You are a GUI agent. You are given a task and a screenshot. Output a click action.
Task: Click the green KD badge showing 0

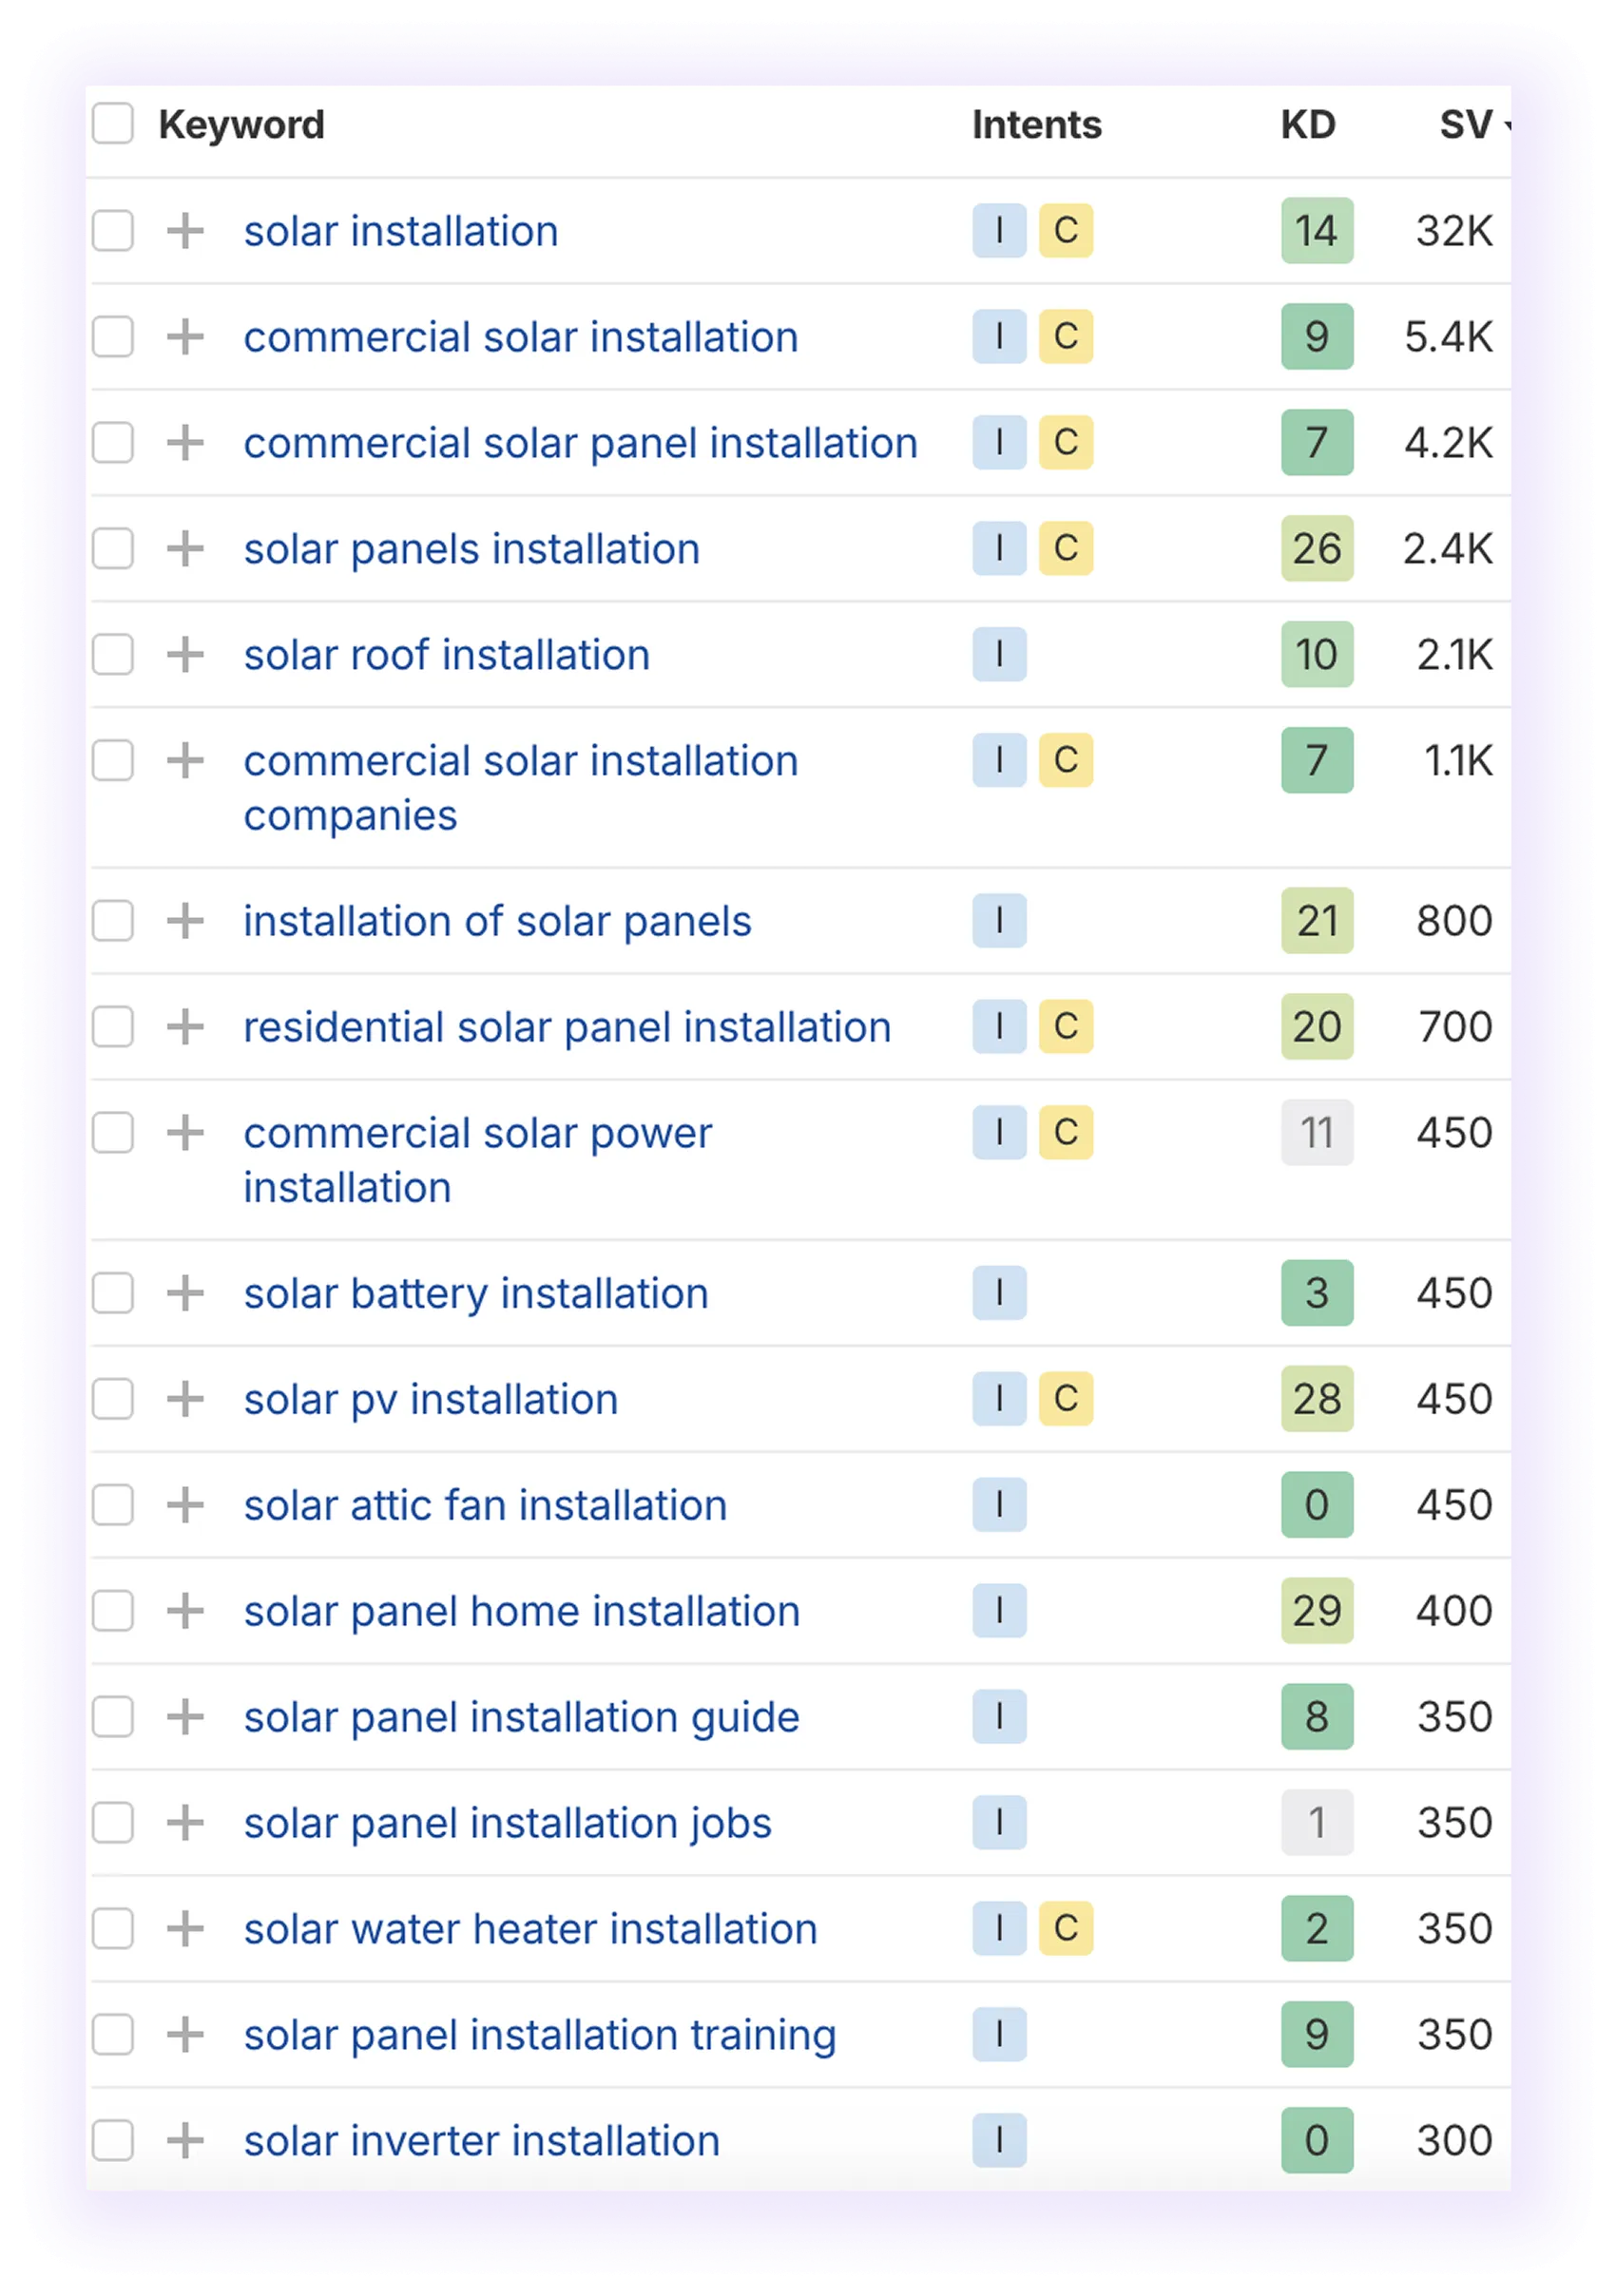click(1317, 1504)
